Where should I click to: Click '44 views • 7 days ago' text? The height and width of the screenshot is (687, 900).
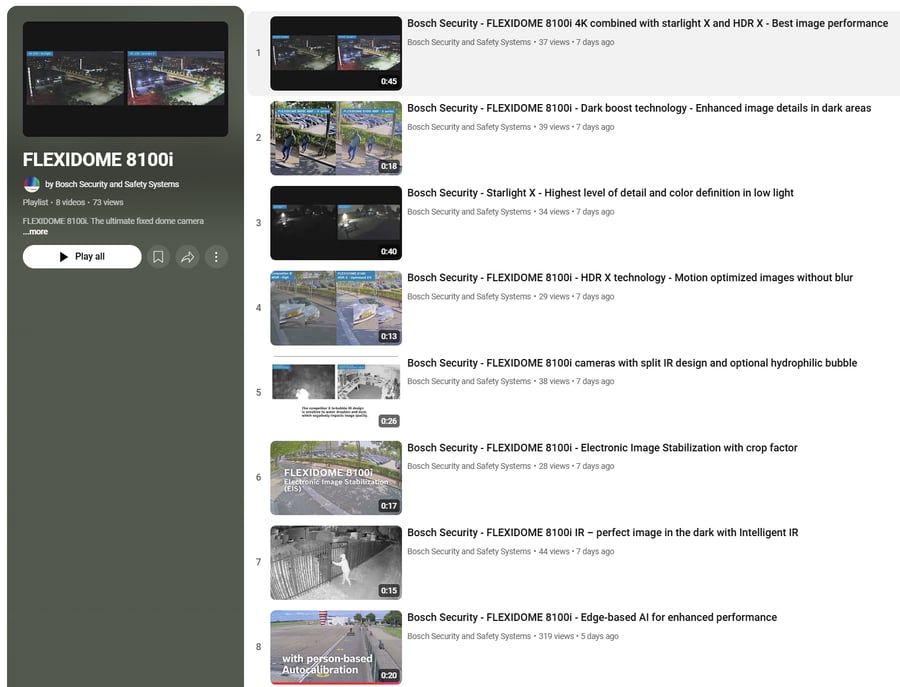pos(576,552)
